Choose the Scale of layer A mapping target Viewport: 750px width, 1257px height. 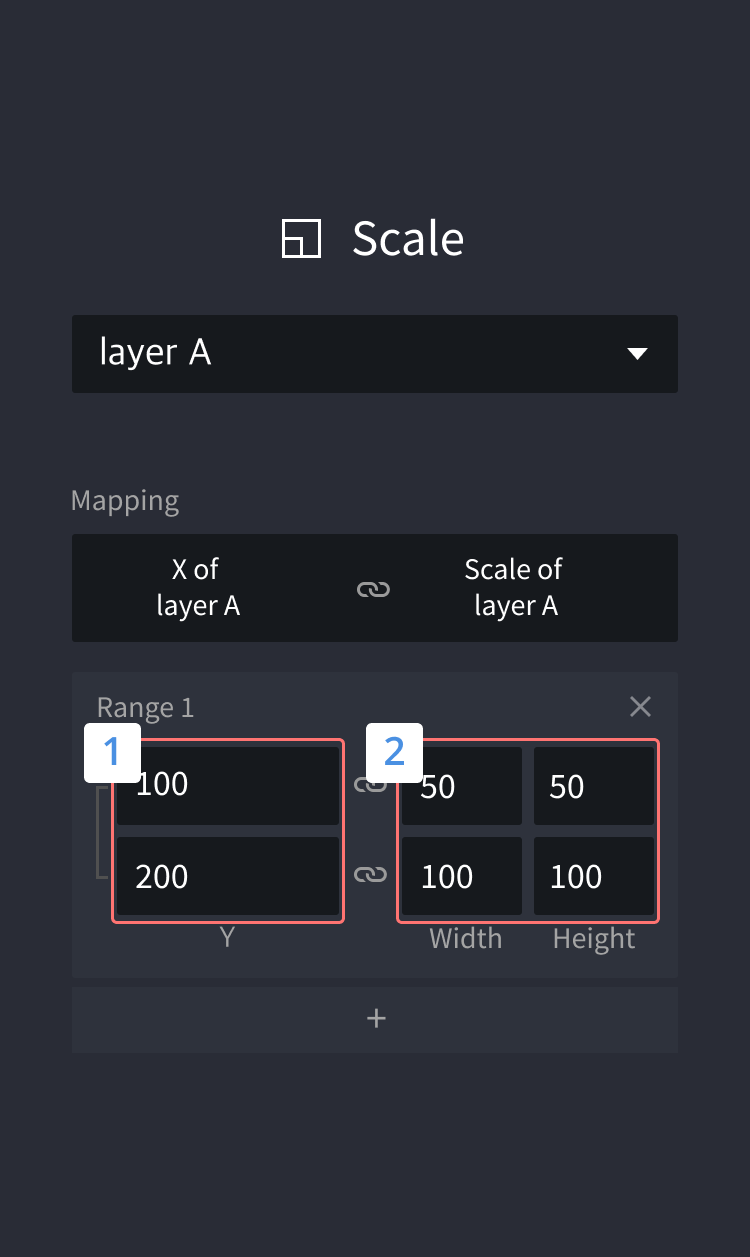tap(515, 587)
